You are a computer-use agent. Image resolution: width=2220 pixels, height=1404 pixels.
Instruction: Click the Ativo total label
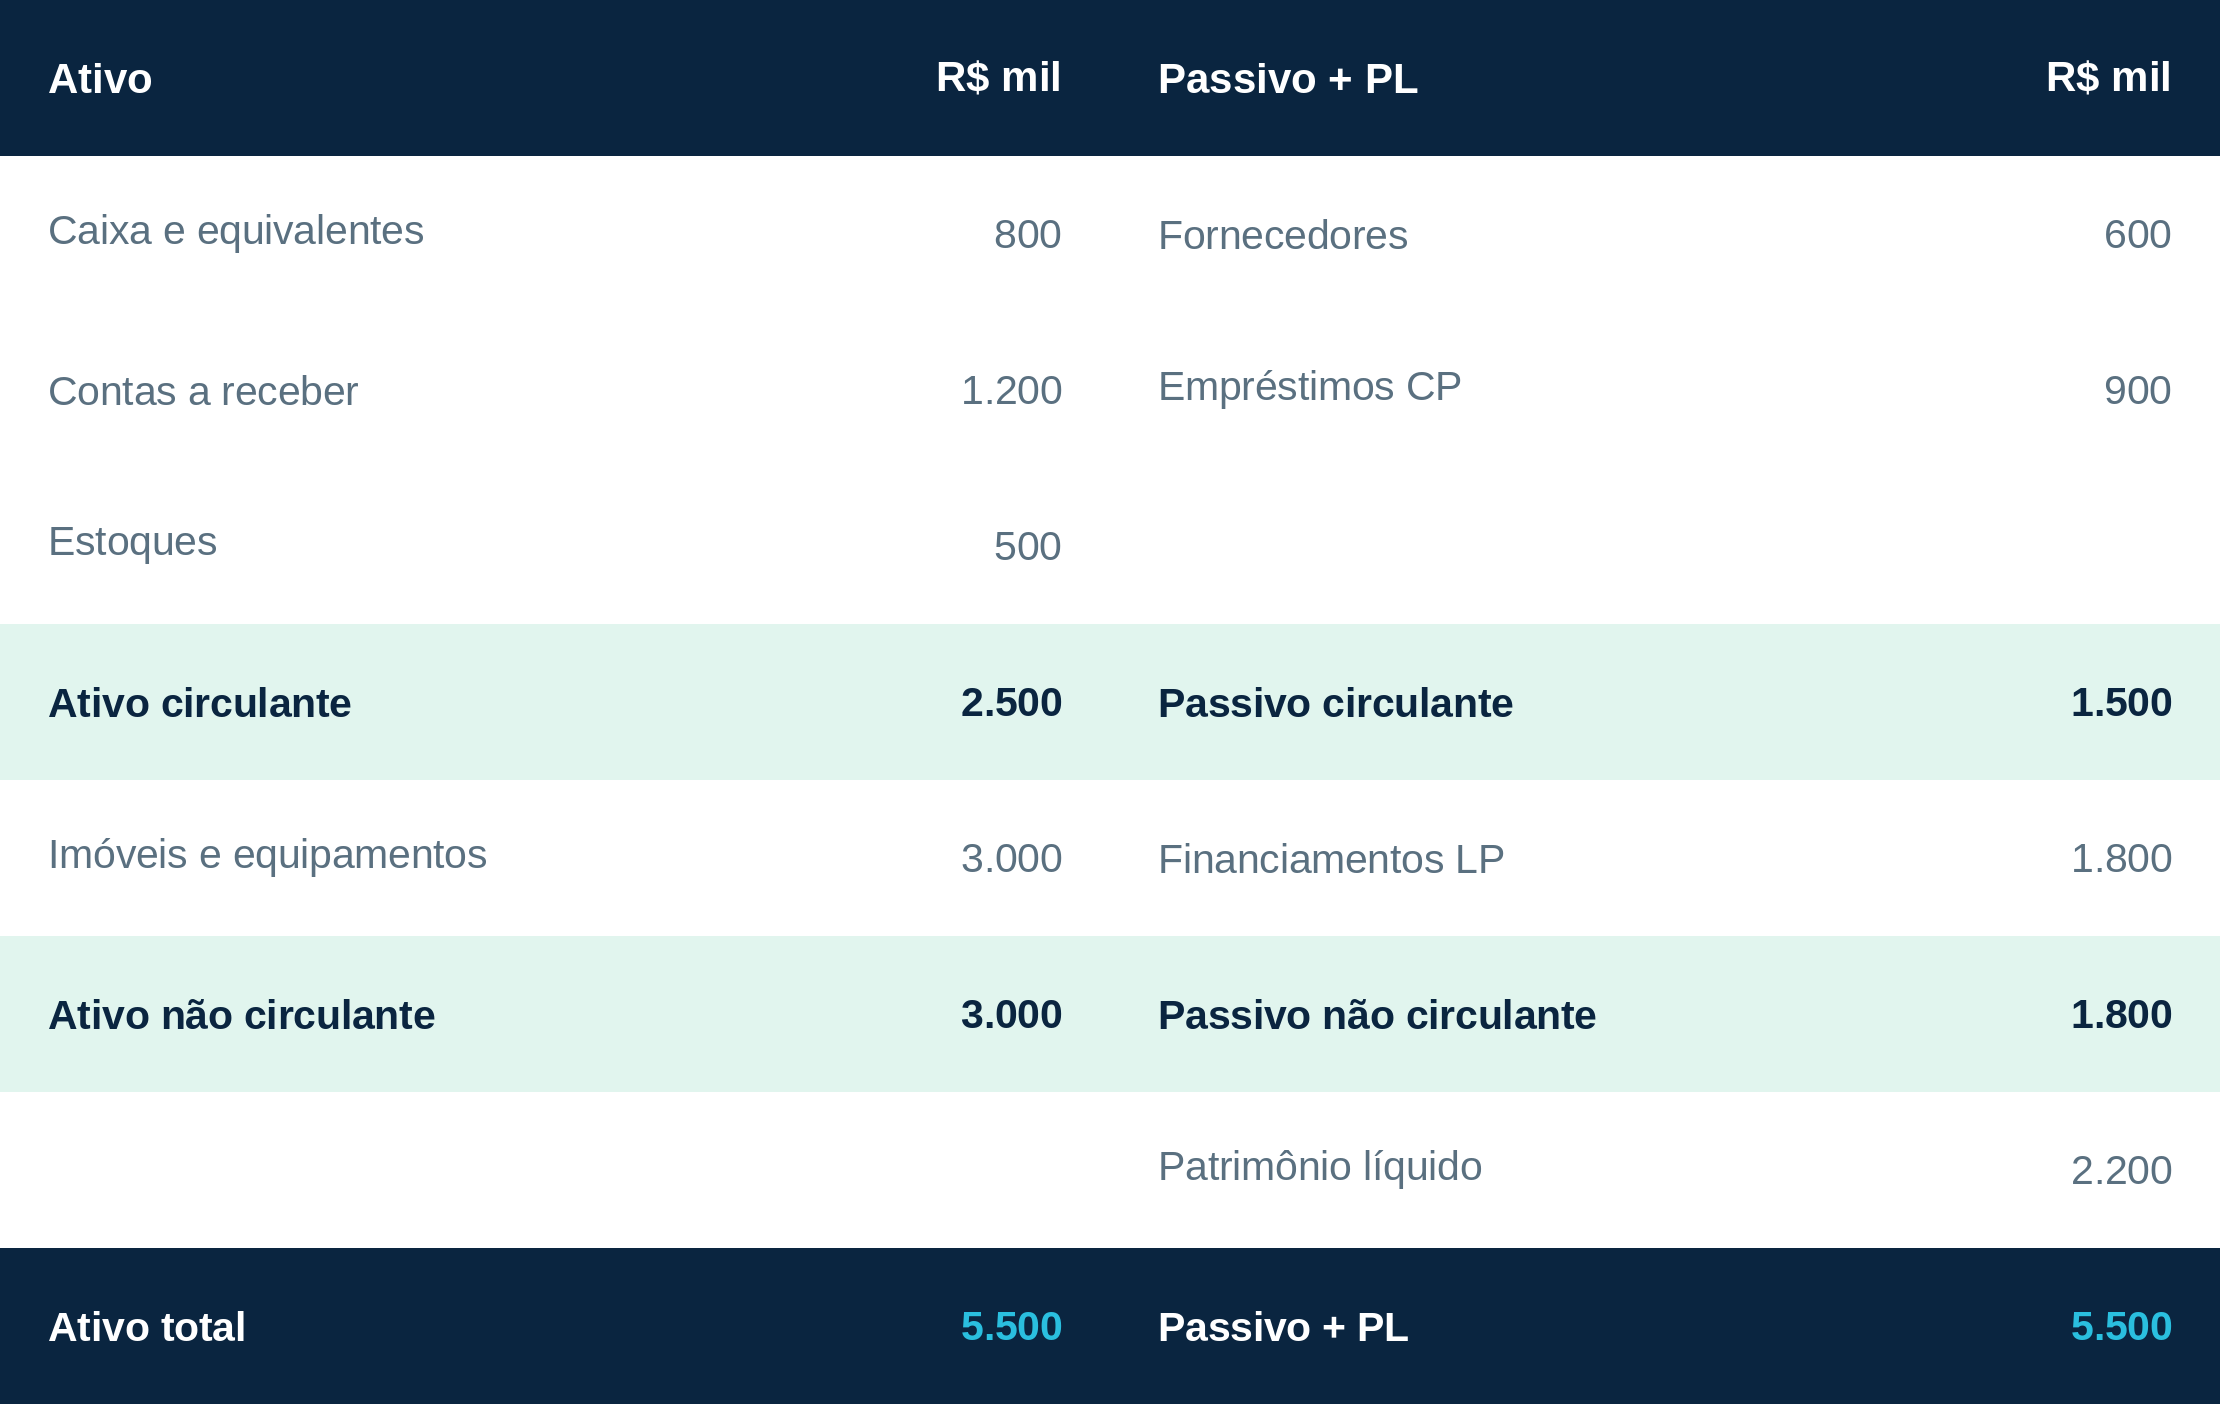[147, 1327]
